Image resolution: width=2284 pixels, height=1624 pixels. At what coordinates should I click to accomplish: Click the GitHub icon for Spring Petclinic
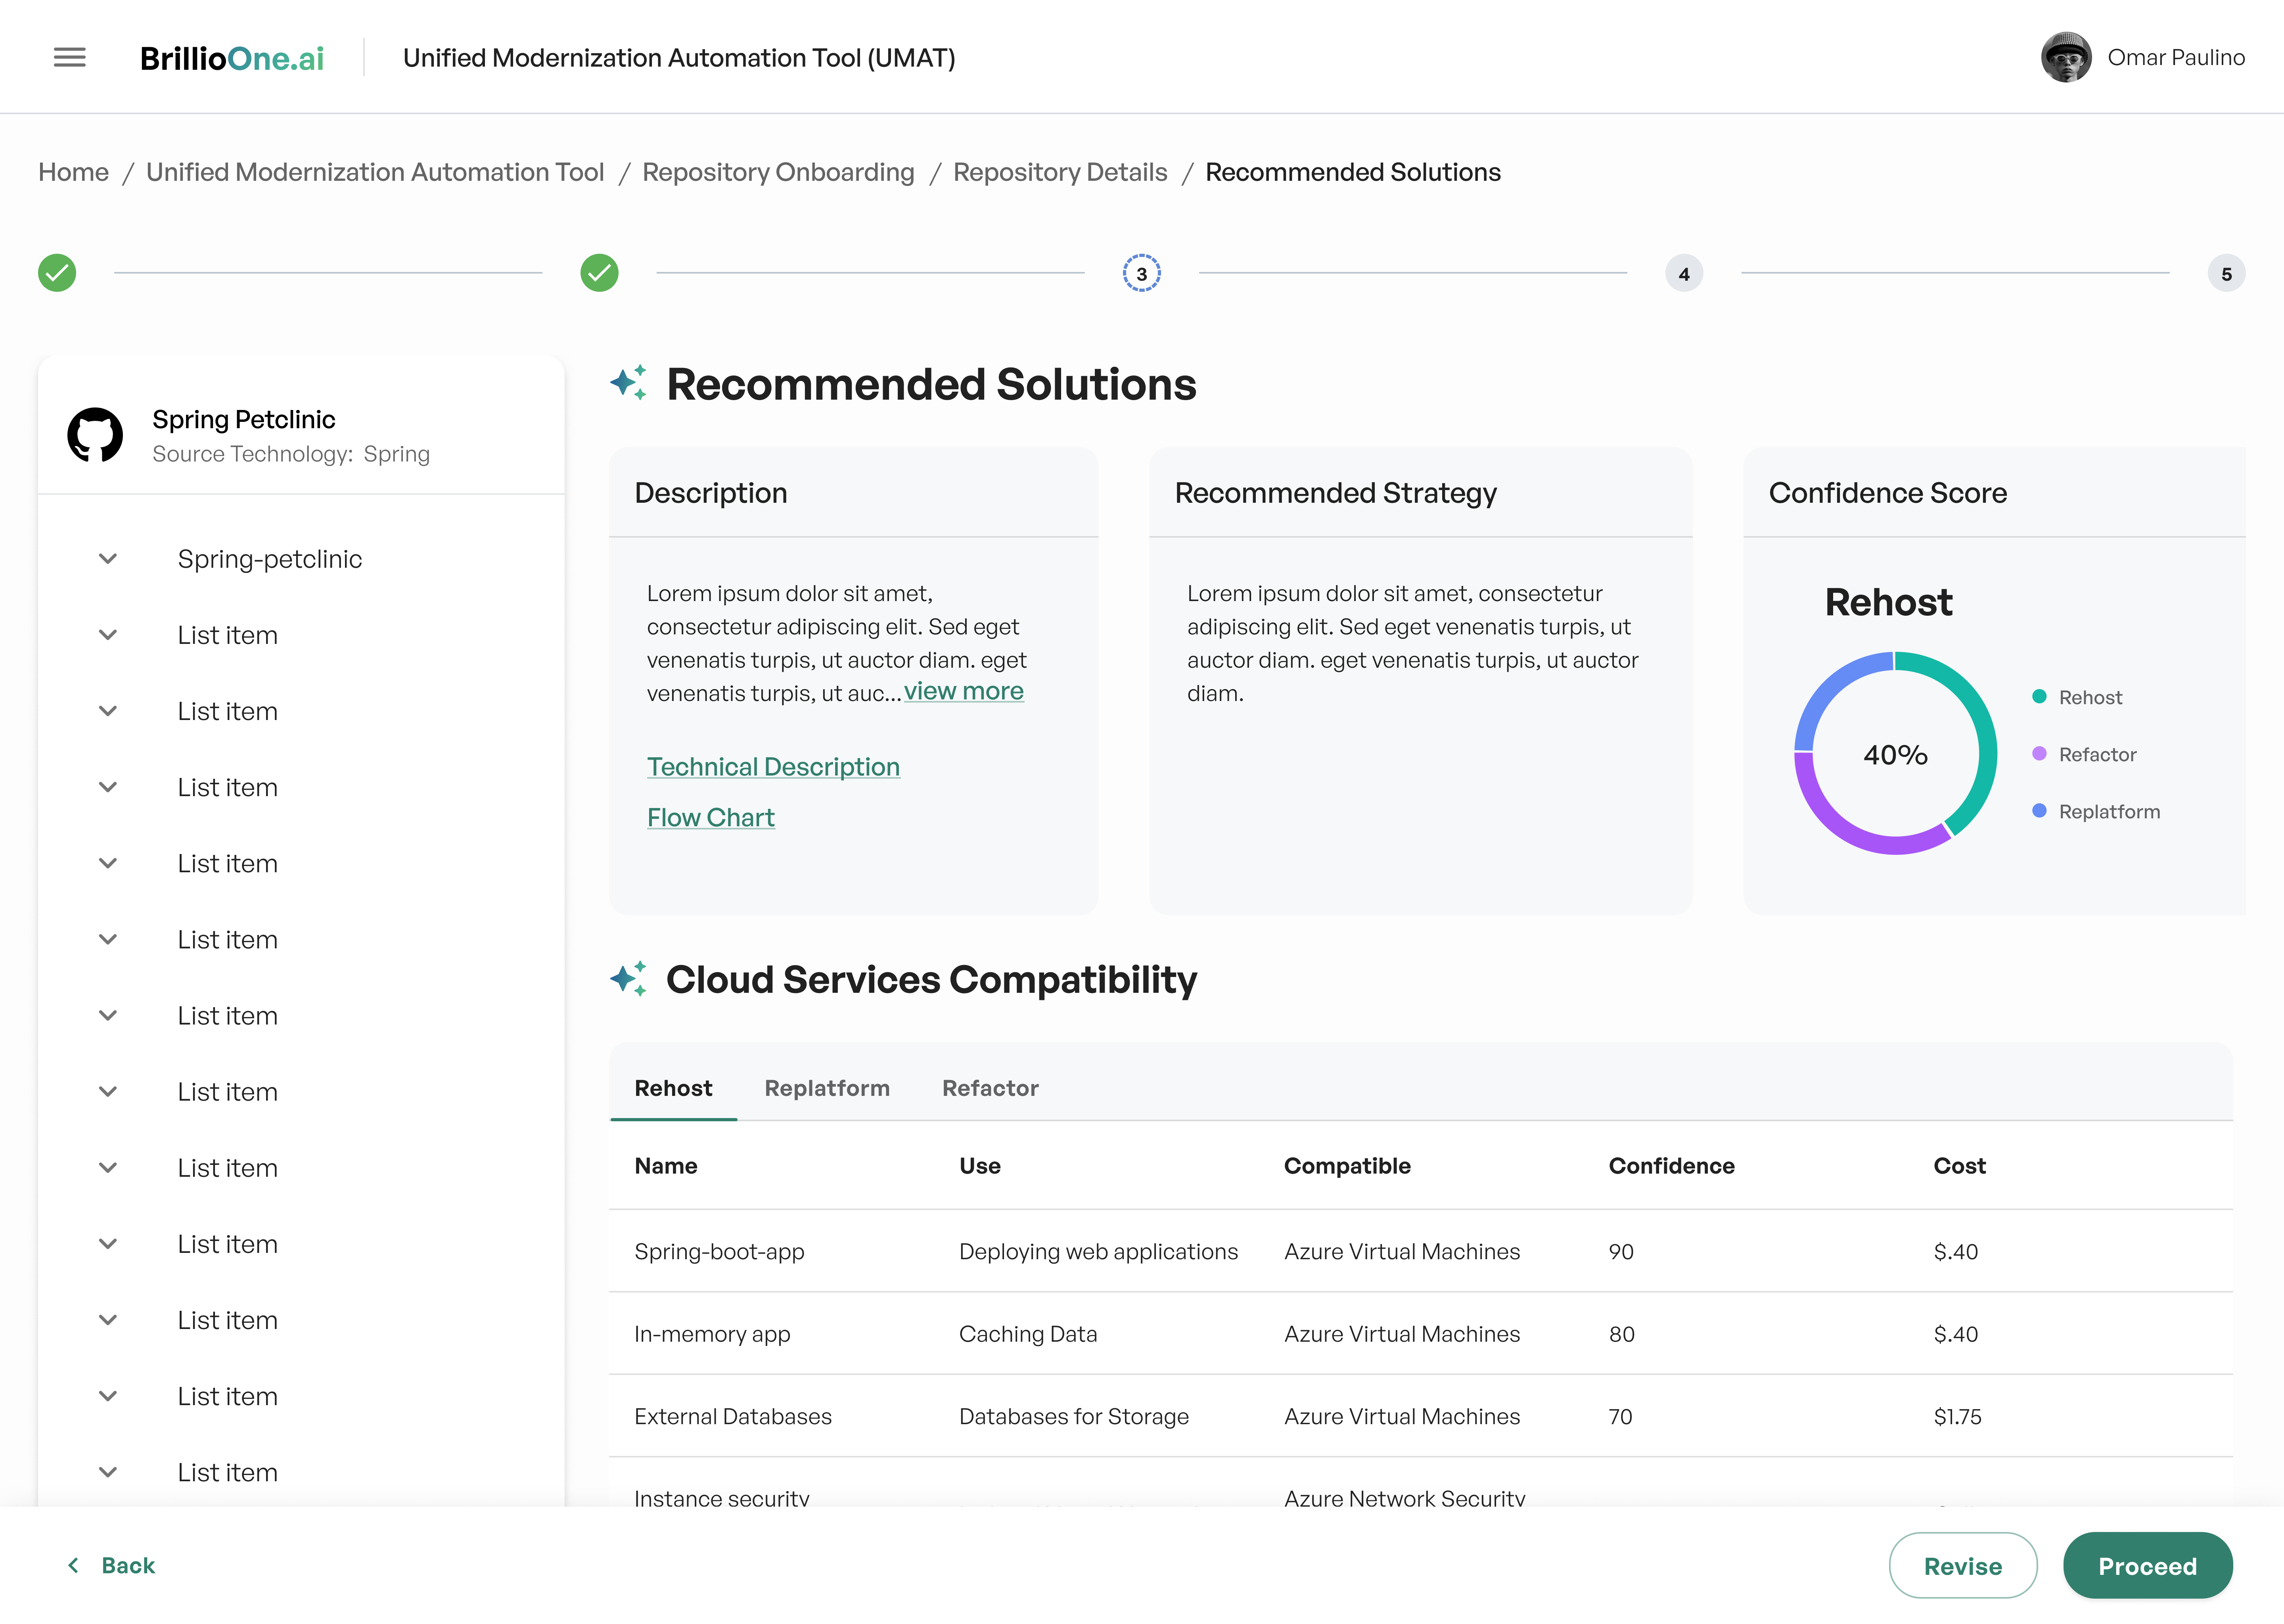[x=95, y=435]
